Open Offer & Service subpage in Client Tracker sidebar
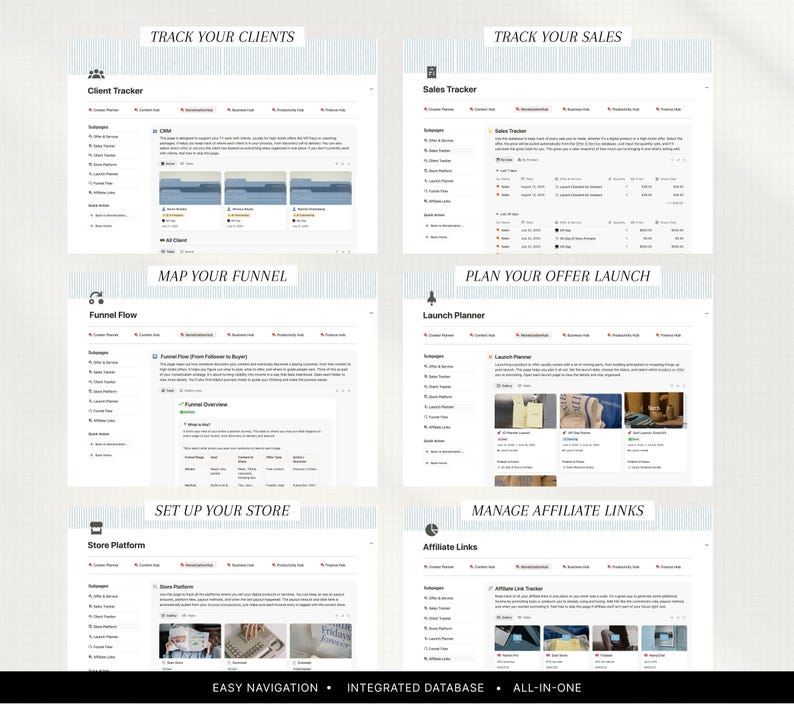 point(103,136)
